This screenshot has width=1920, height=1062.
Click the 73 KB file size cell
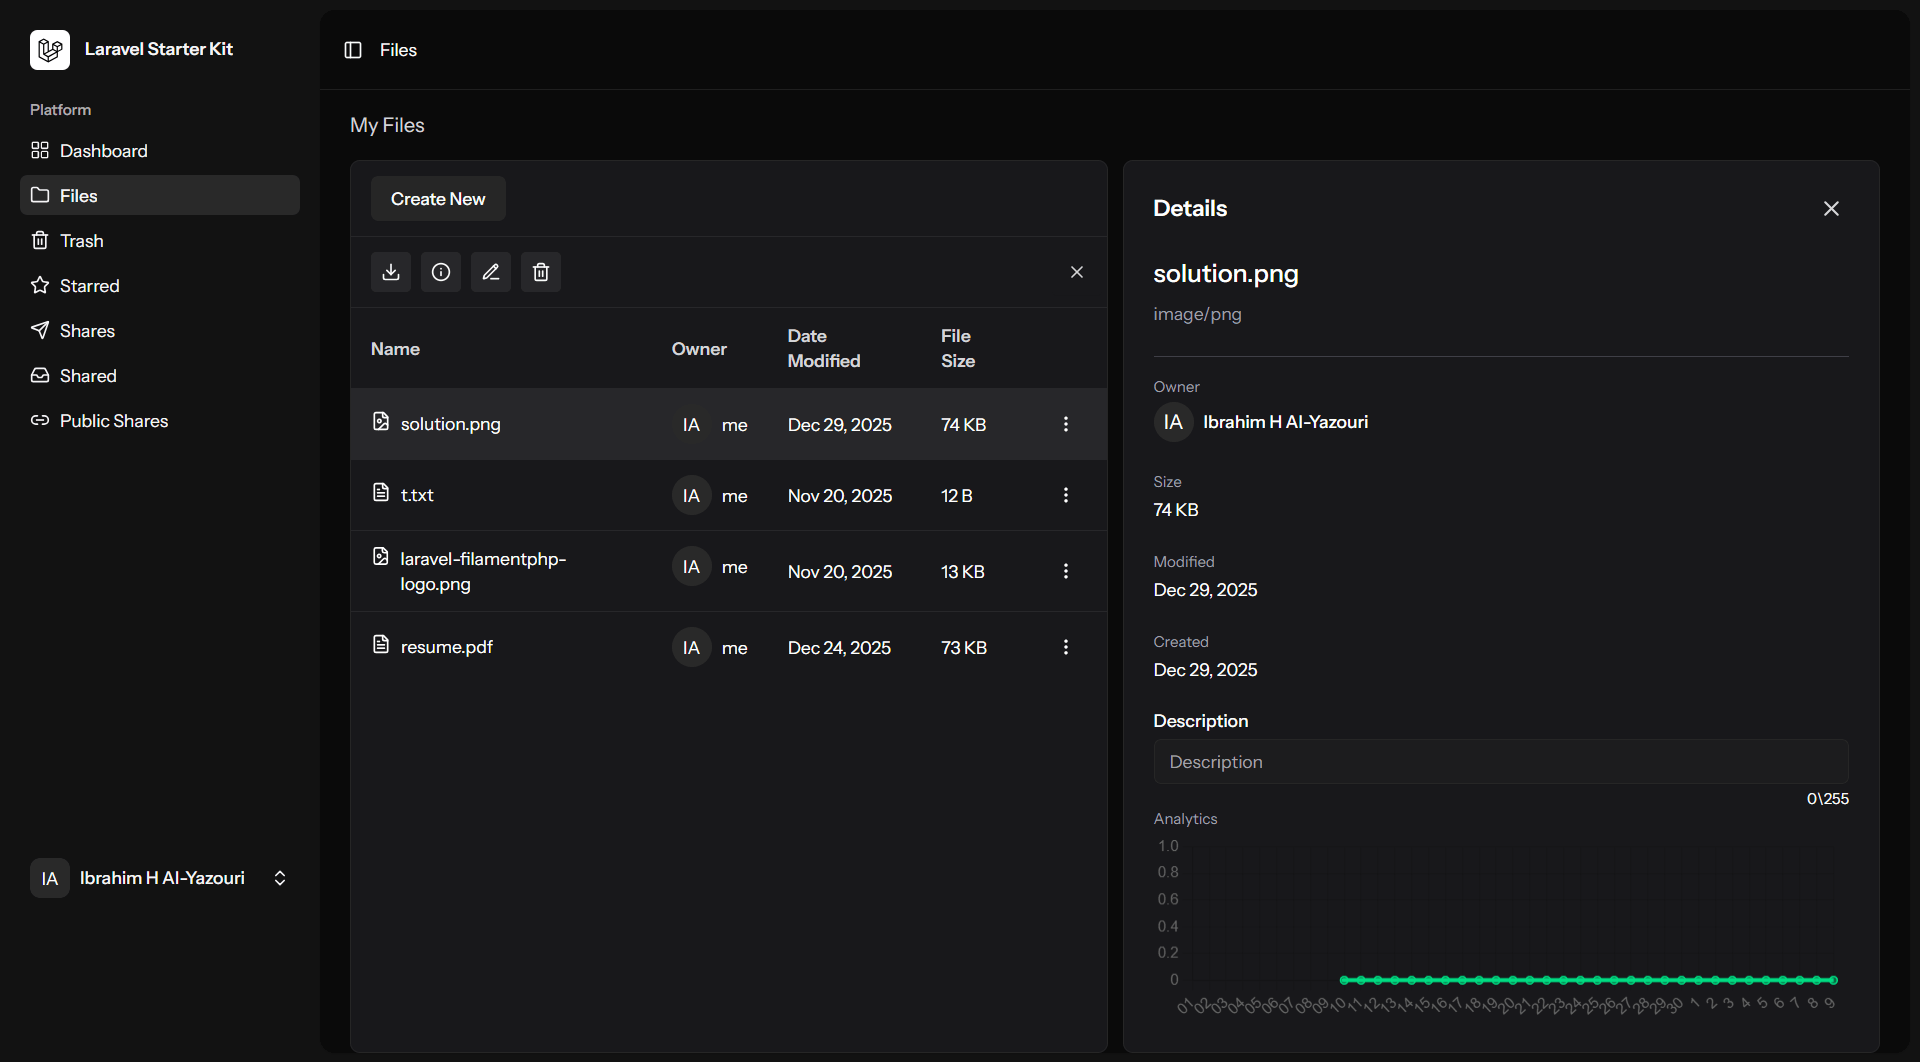(x=963, y=648)
